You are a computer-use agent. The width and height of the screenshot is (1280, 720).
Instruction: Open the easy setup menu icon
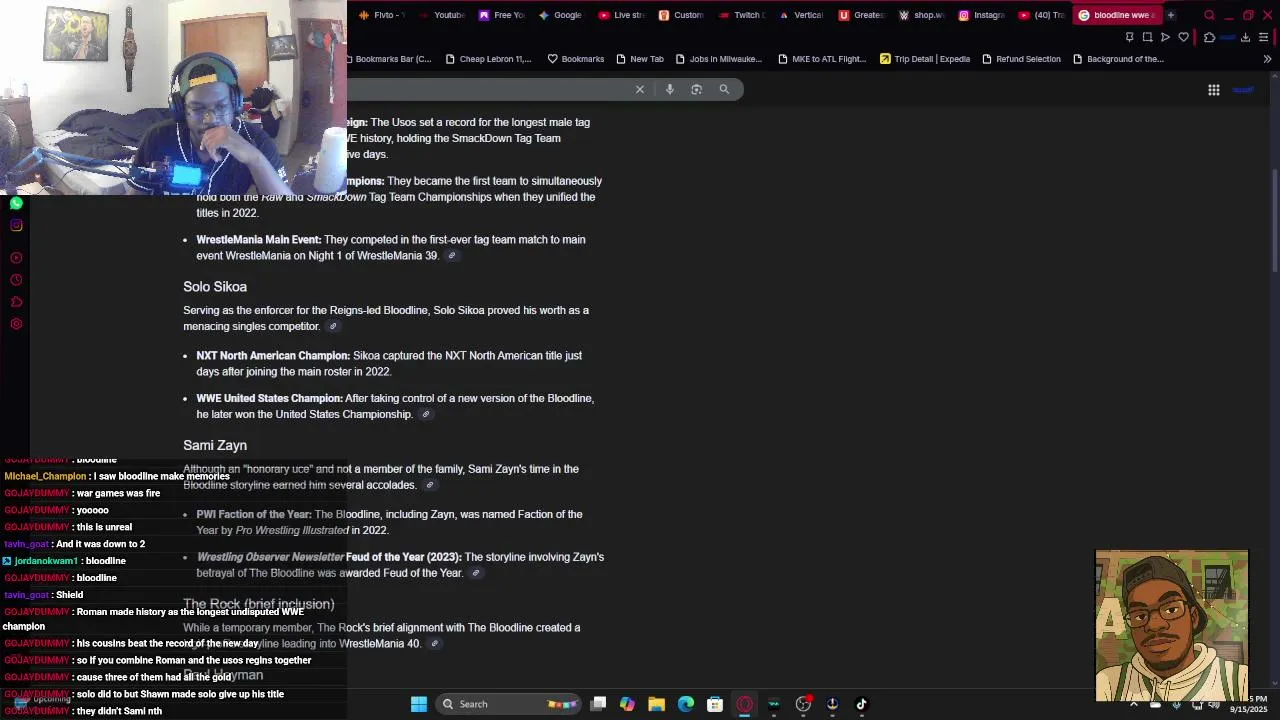coord(1263,37)
